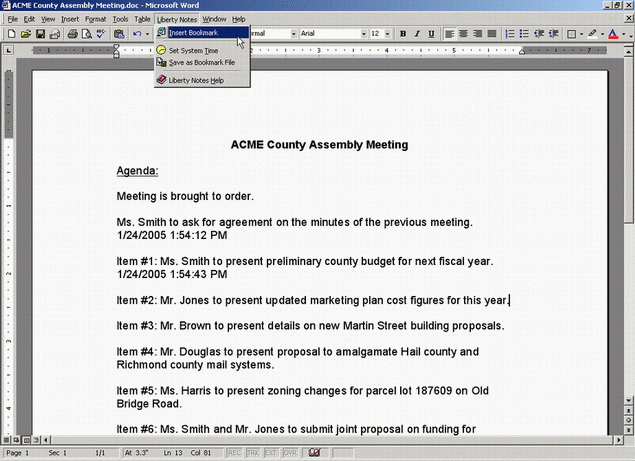This screenshot has height=461, width=635.
Task: Open the Undo history dropdown arrow
Action: click(x=147, y=34)
